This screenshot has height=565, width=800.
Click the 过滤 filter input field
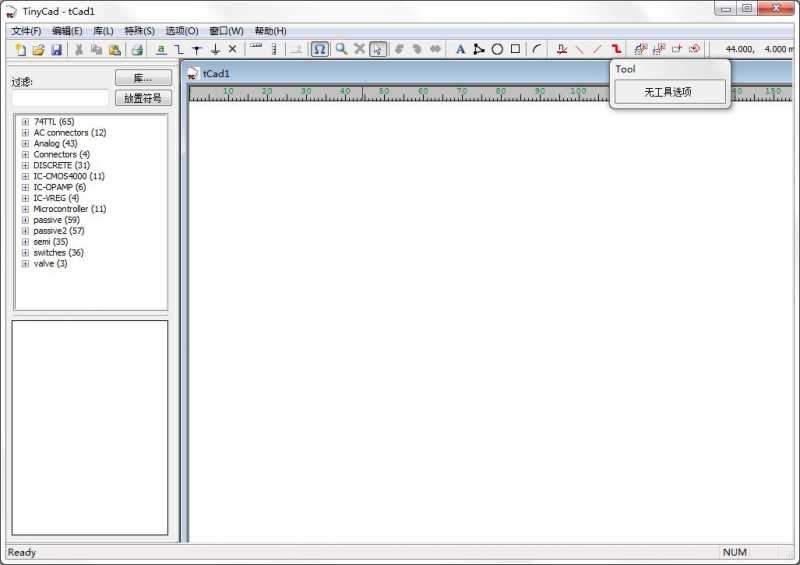[60, 98]
